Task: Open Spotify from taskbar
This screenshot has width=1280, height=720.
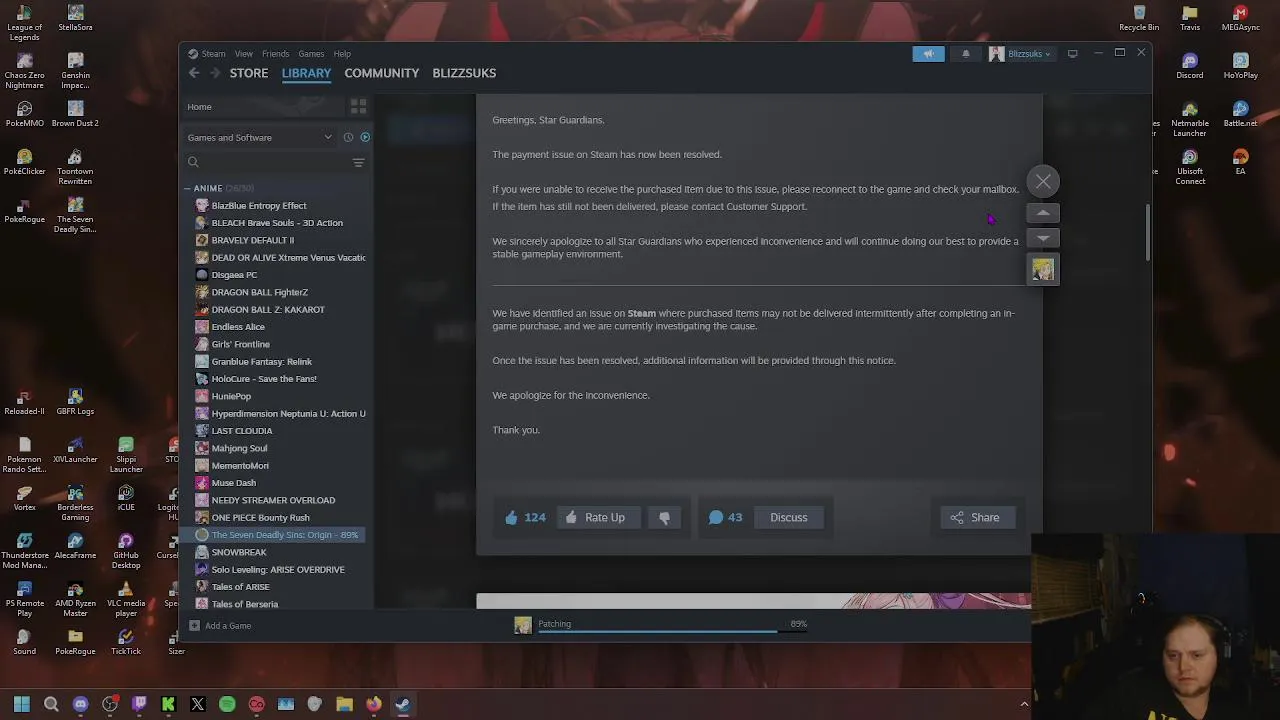Action: click(227, 704)
